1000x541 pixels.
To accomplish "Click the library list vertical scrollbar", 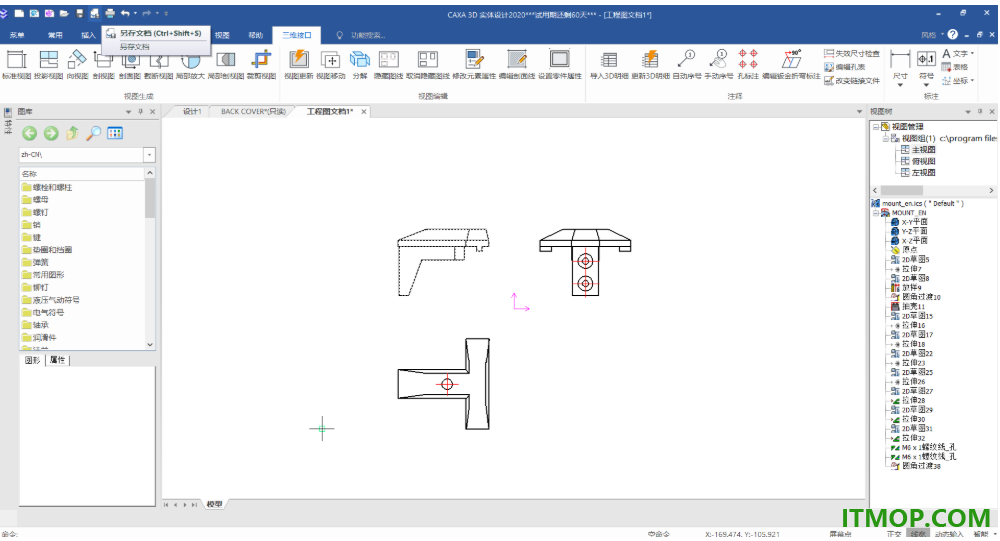I will pyautogui.click(x=150, y=260).
